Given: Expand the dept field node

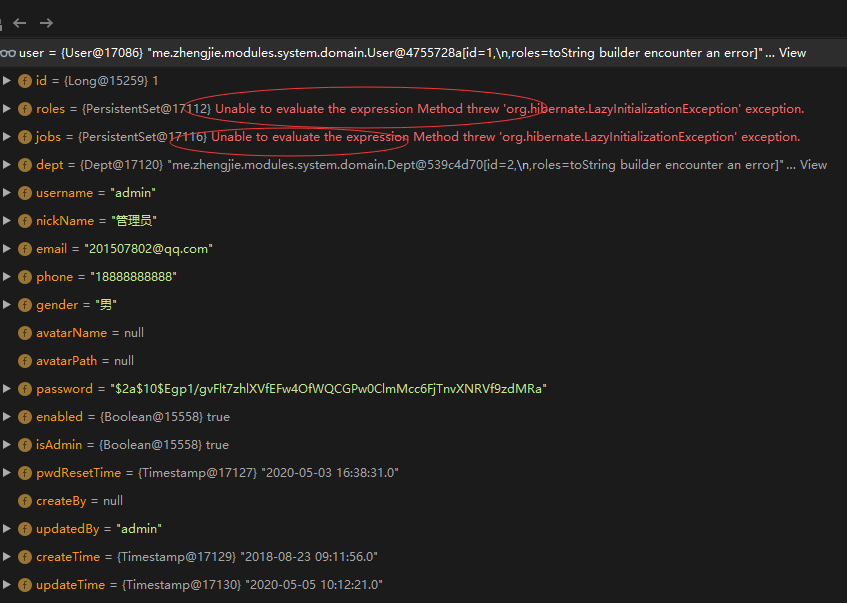Looking at the screenshot, I should (x=6, y=165).
